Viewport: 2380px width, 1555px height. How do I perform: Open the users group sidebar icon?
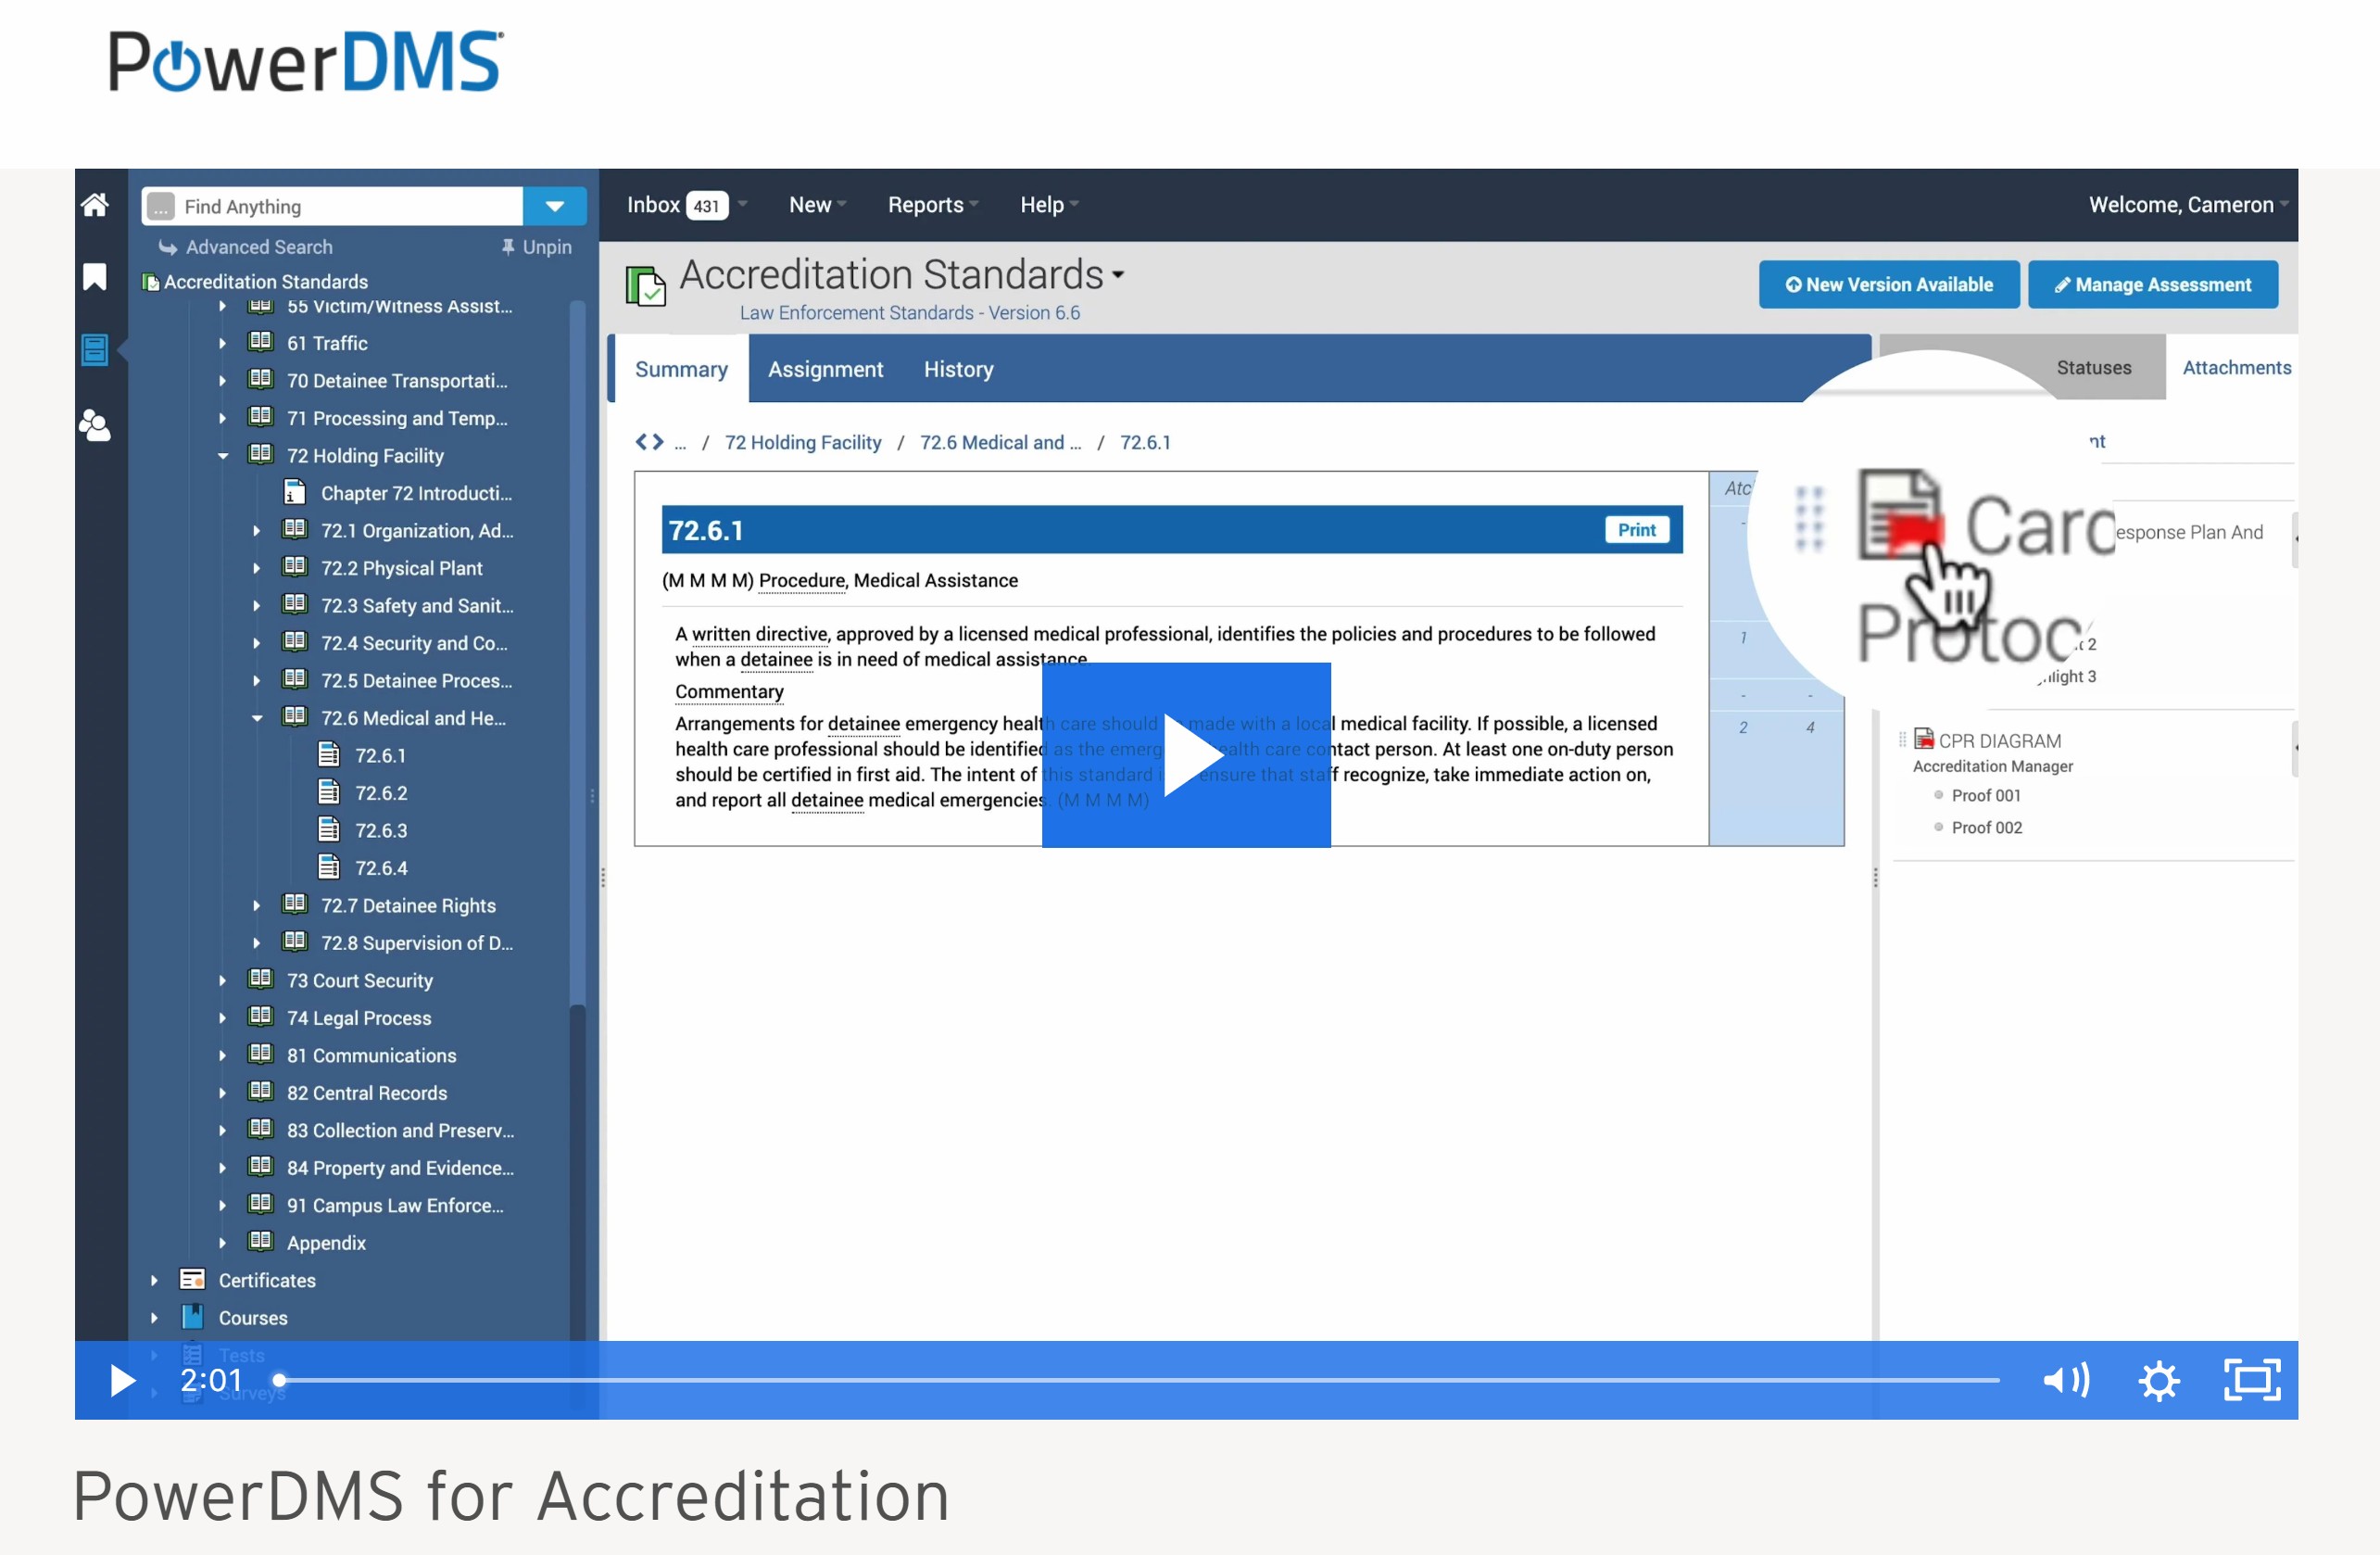tap(95, 426)
